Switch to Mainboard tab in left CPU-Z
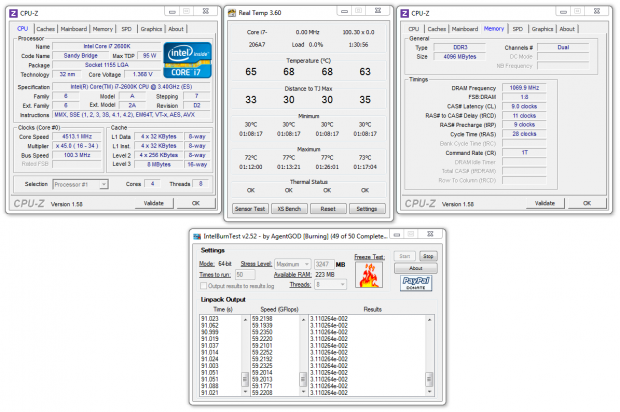The image size is (620, 412). (x=74, y=29)
